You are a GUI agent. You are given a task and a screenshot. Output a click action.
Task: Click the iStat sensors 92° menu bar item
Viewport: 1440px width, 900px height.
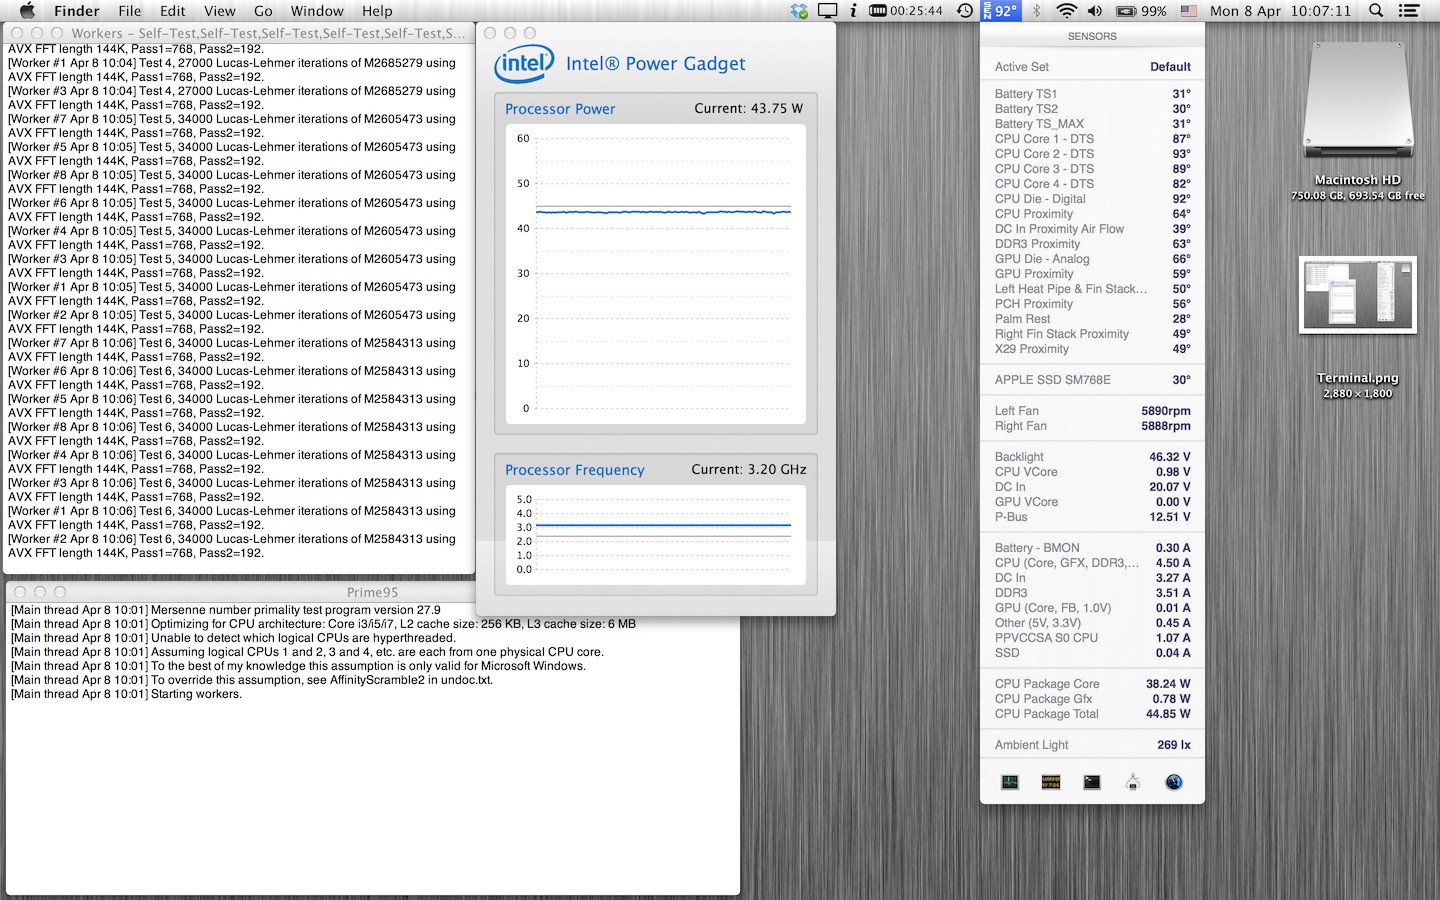(1000, 11)
